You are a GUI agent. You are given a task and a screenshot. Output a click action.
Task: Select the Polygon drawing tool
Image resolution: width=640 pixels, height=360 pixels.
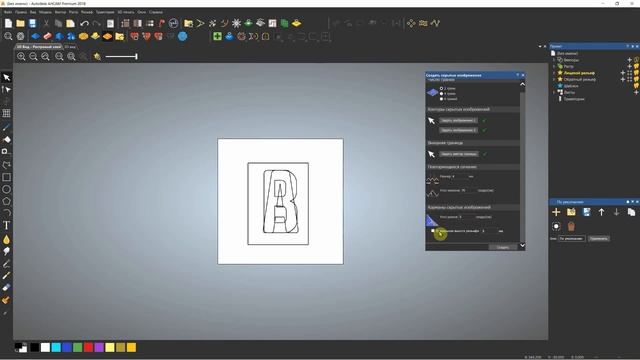click(7, 201)
